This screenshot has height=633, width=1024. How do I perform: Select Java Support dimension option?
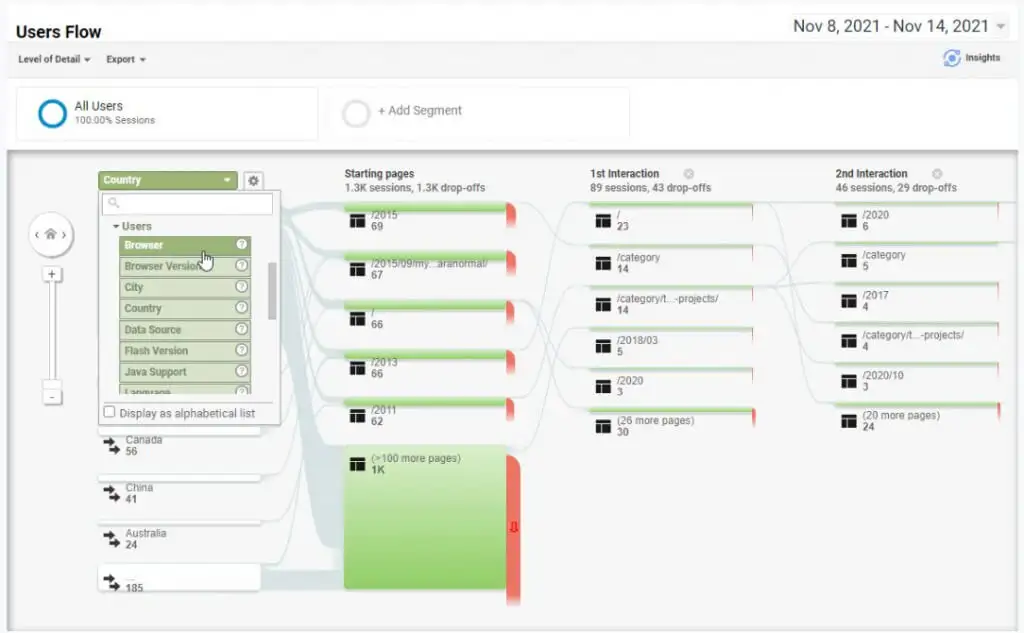(185, 371)
